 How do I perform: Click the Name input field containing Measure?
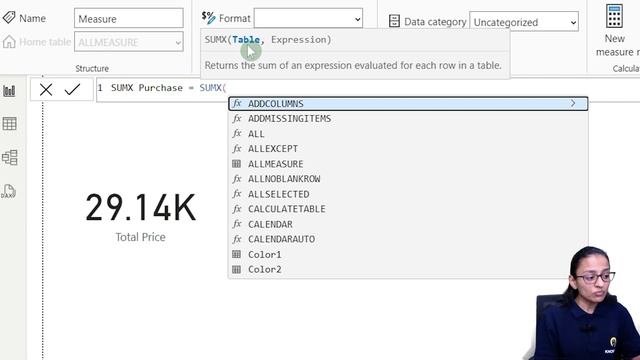[x=129, y=18]
